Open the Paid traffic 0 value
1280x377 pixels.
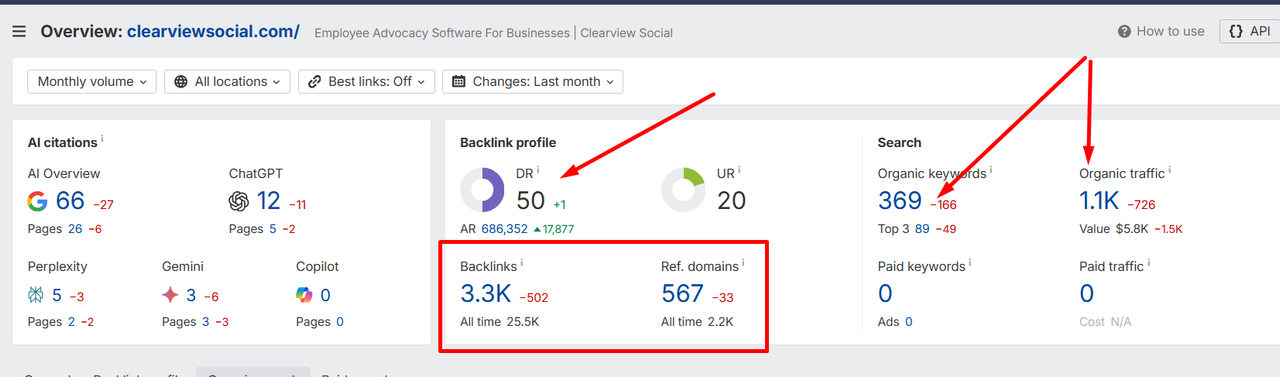(x=1087, y=294)
